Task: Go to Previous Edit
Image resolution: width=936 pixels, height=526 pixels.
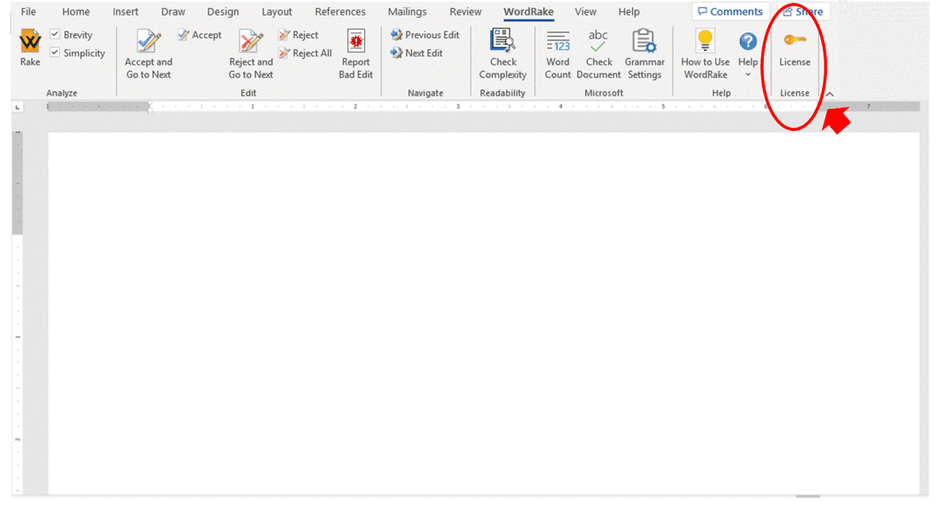Action: click(425, 35)
